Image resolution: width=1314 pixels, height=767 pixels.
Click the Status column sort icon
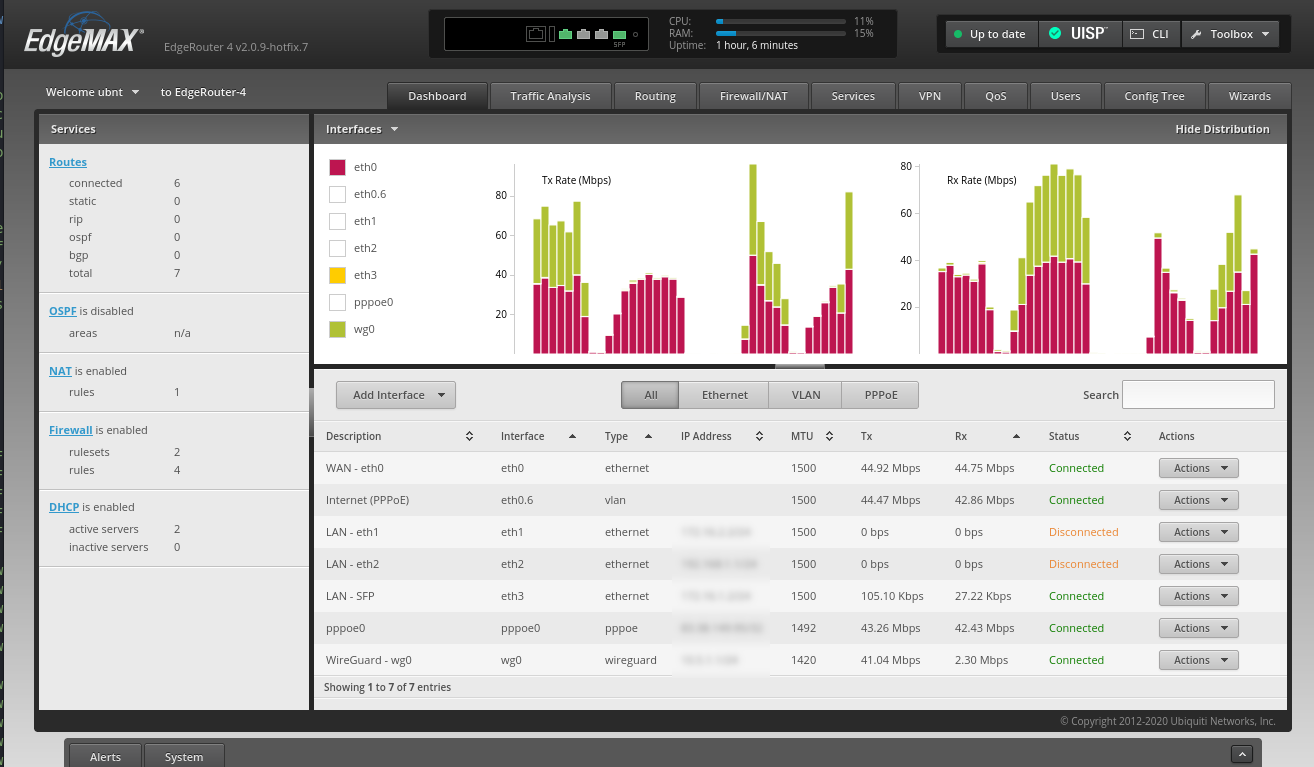click(1127, 436)
